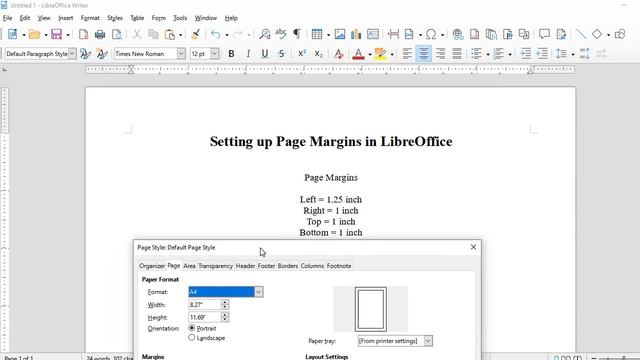Switch to Columns tab
This screenshot has height=360, width=640.
coord(312,266)
